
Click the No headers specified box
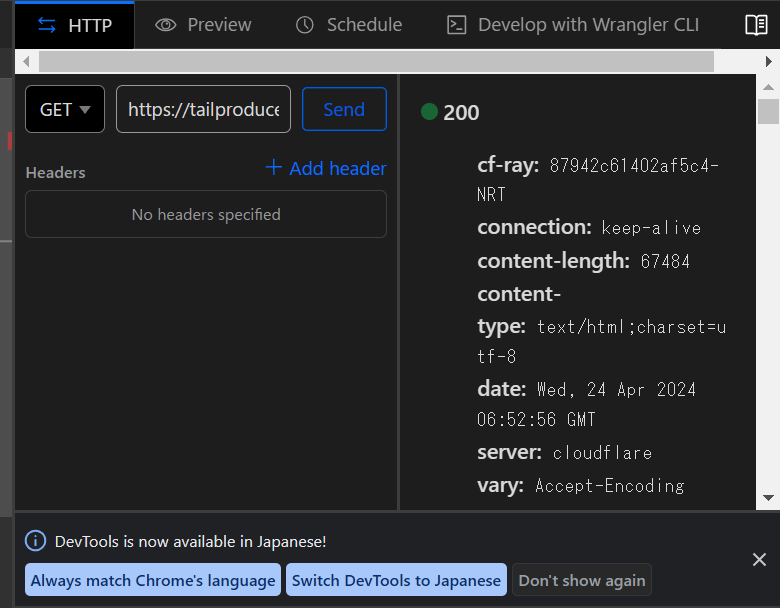pyautogui.click(x=206, y=214)
